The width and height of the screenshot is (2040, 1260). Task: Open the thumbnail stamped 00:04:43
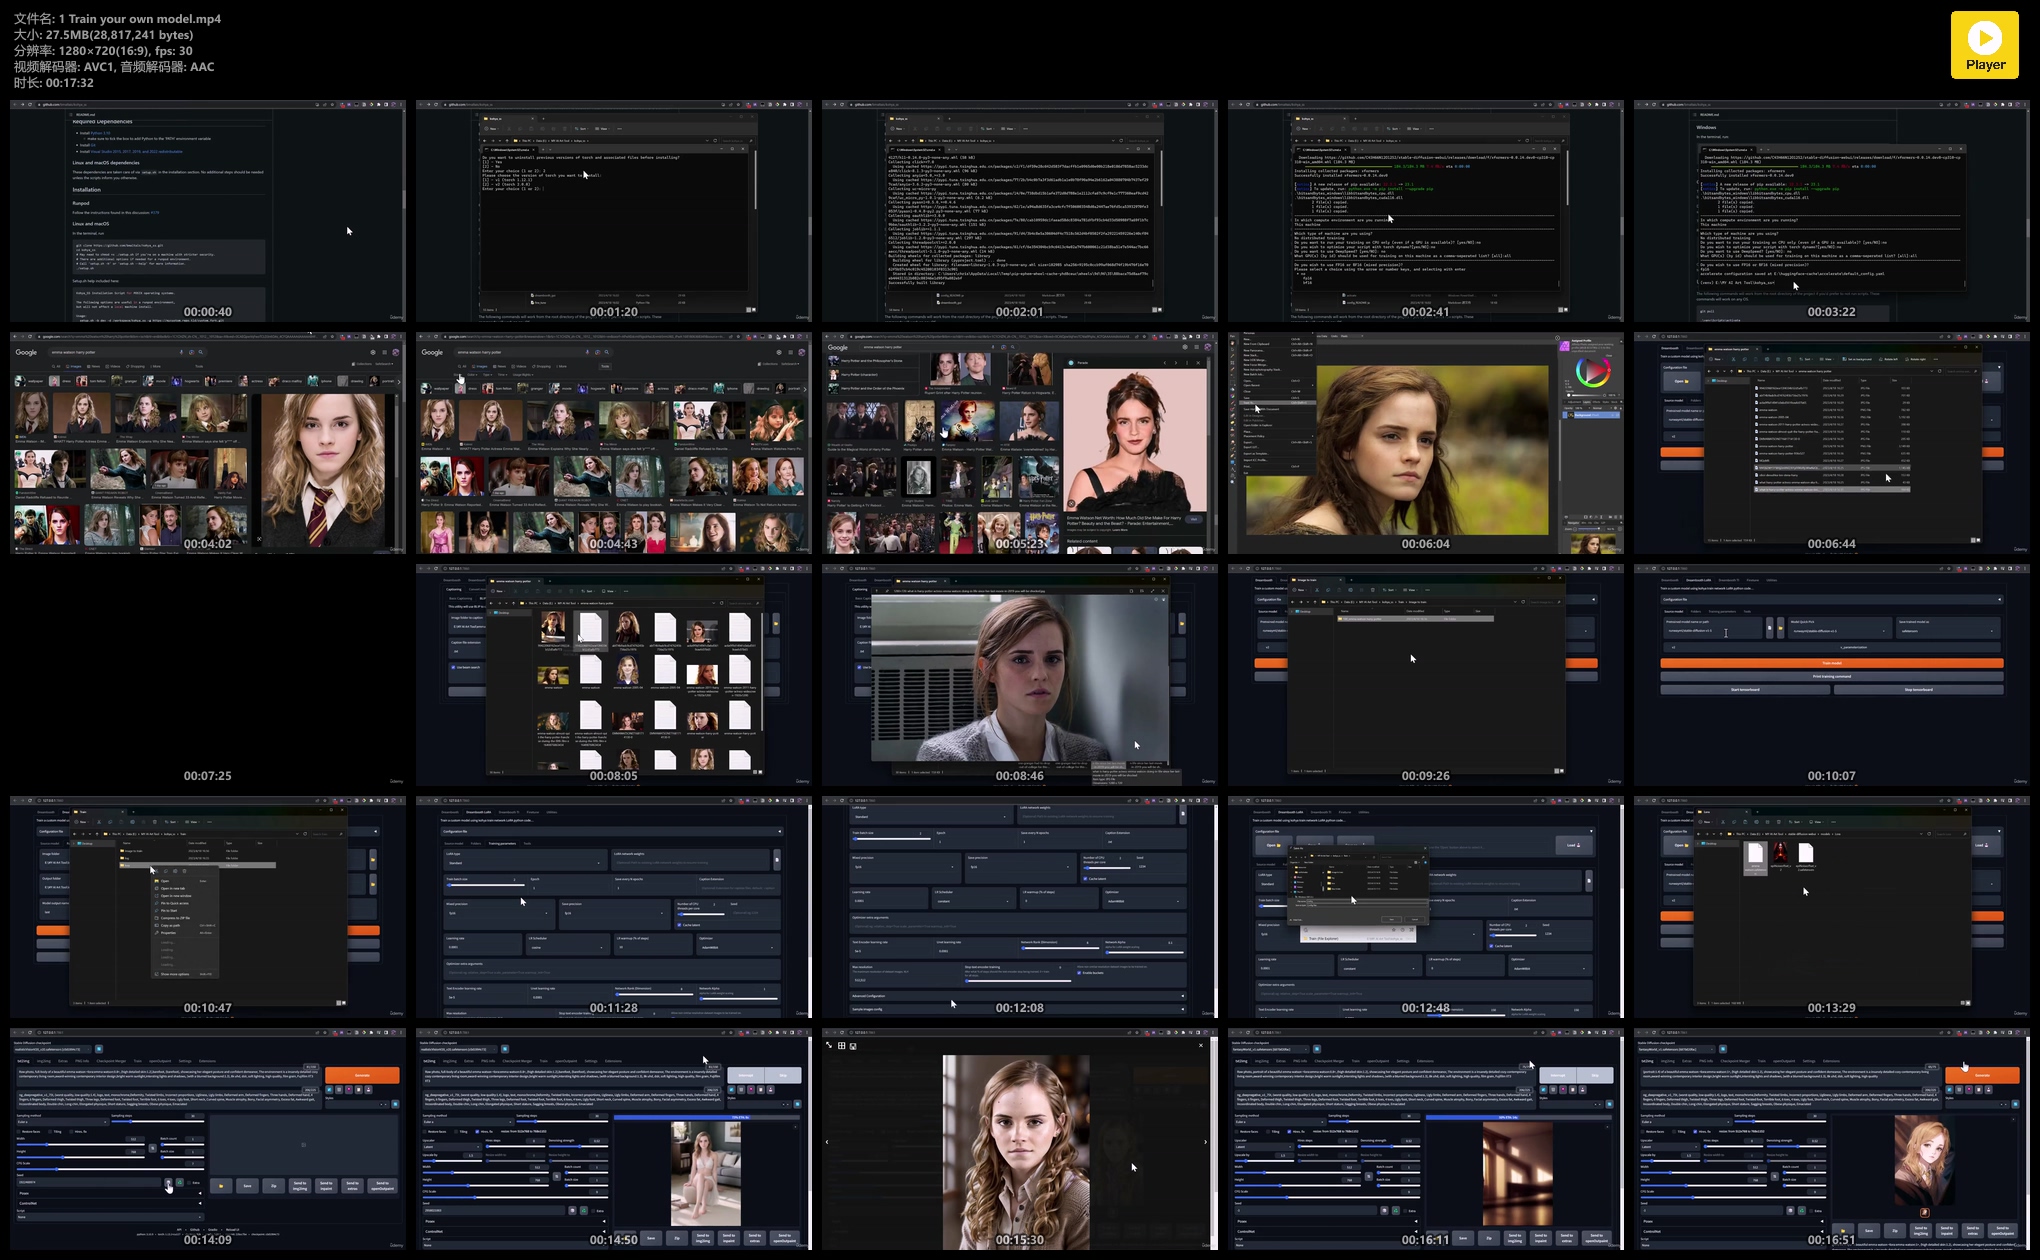(614, 443)
